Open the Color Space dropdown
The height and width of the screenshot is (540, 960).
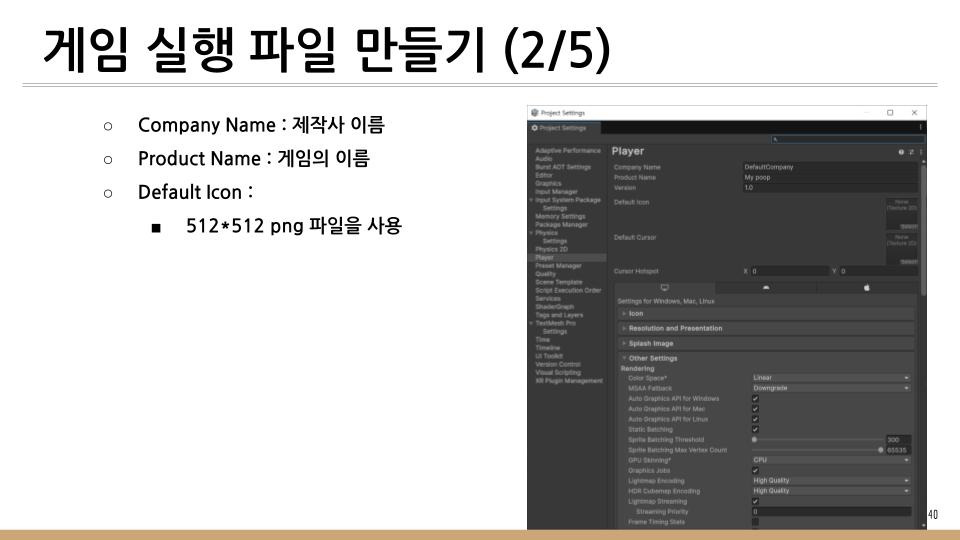pos(831,378)
